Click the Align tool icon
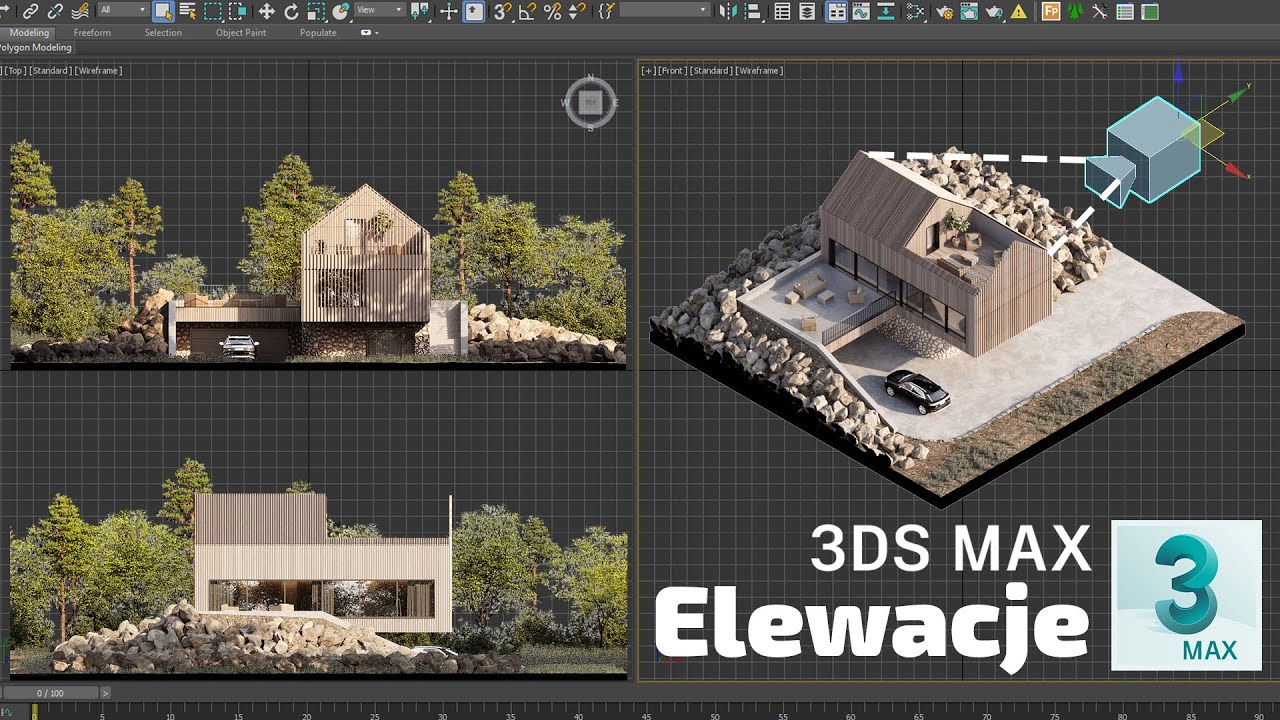Screen dimensions: 1280x720 point(753,11)
